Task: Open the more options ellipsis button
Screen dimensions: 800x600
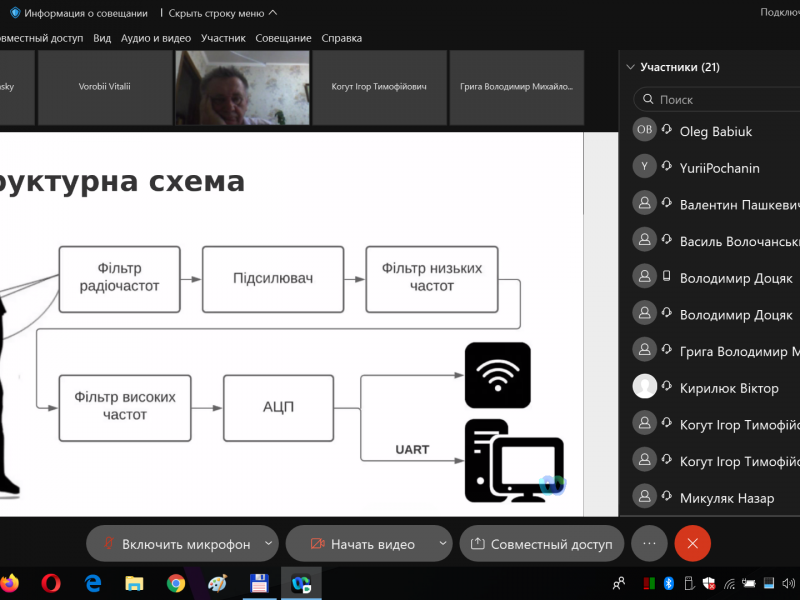Action: 649,544
